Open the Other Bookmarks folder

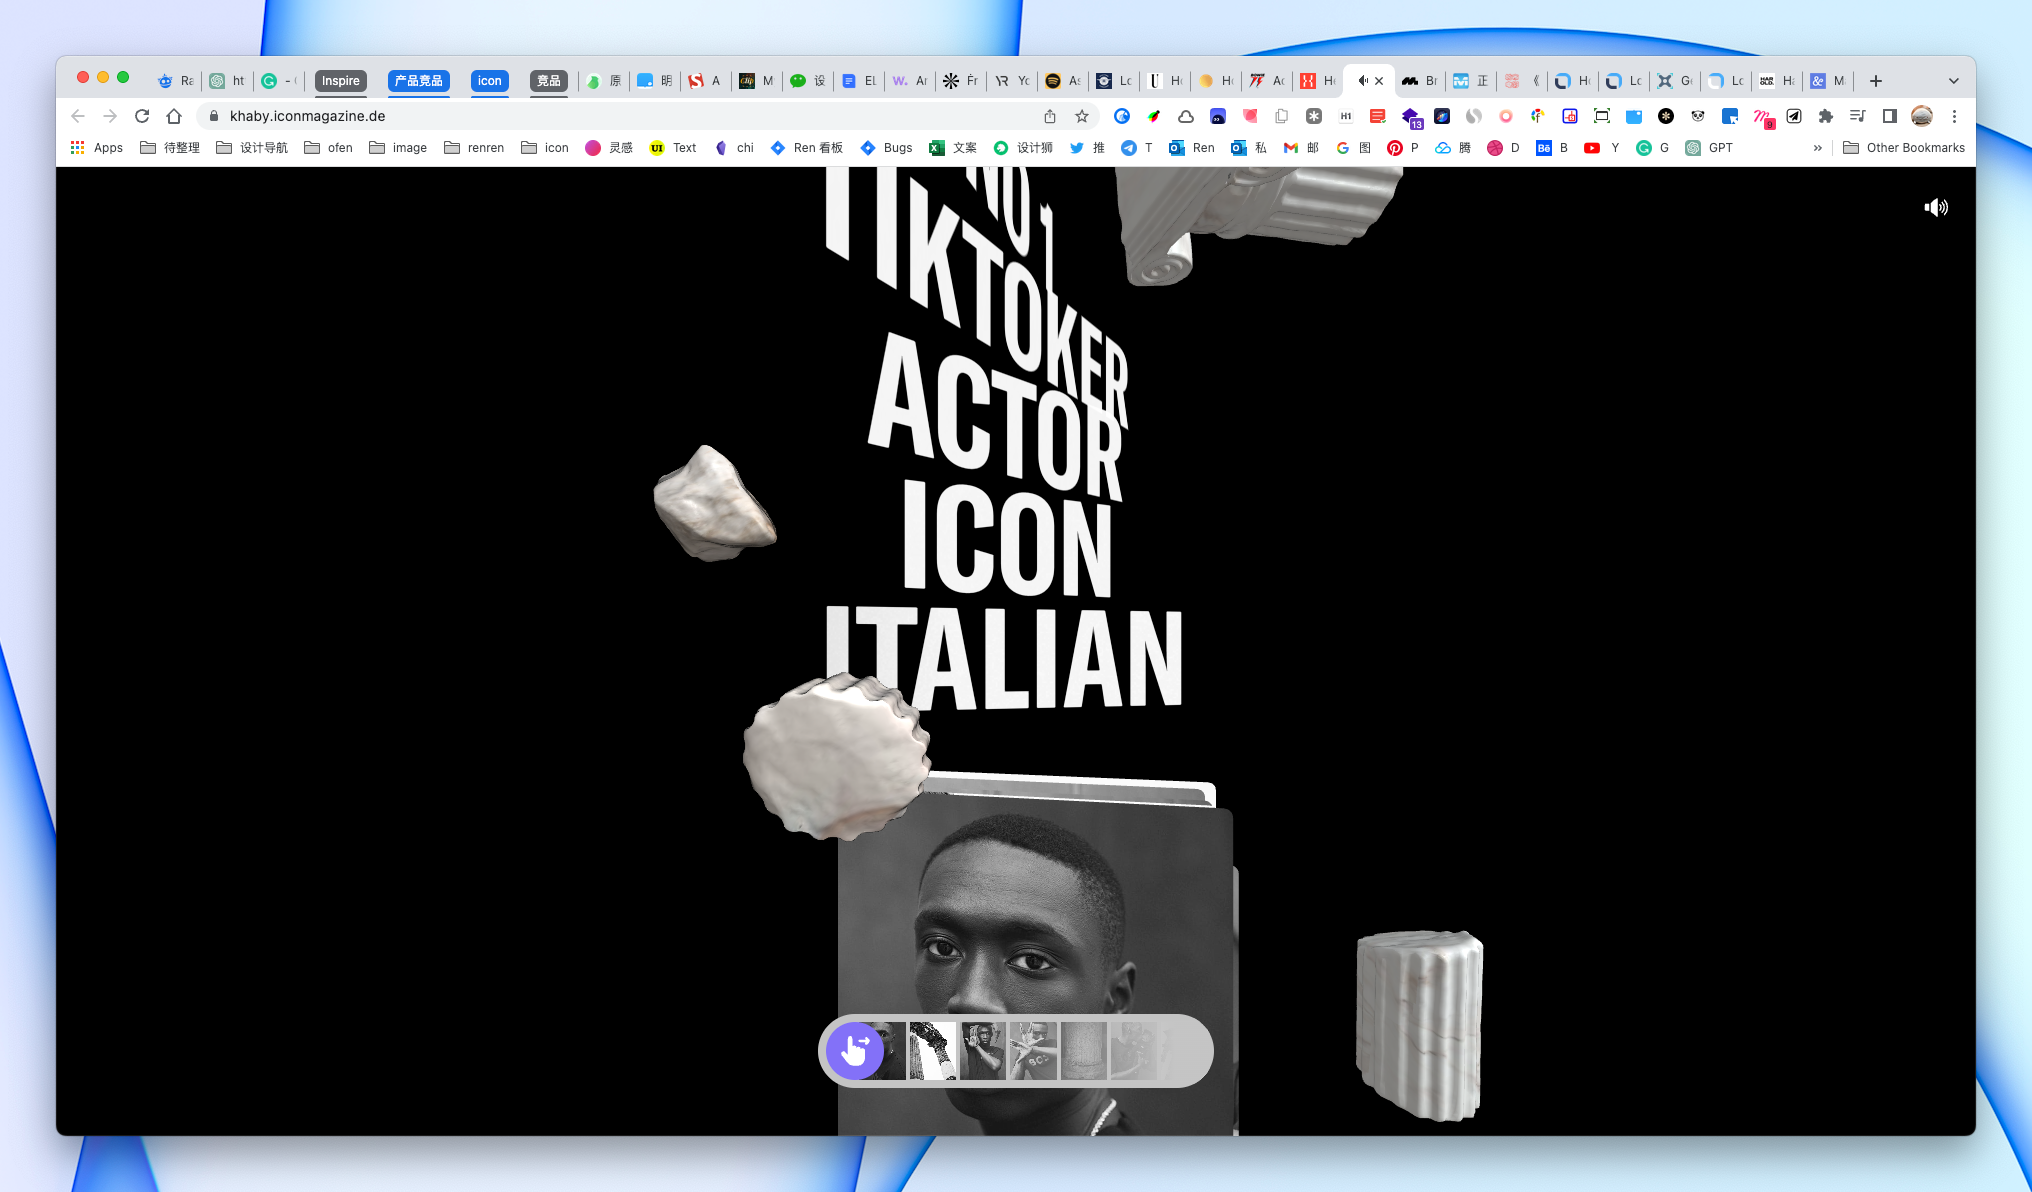(1904, 148)
